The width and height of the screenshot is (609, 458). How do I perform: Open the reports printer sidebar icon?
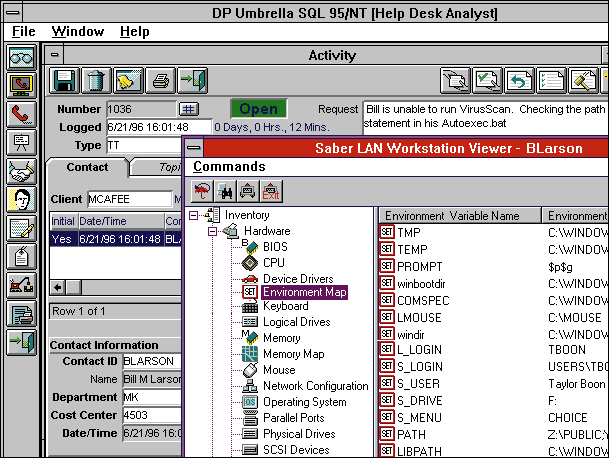(22, 314)
